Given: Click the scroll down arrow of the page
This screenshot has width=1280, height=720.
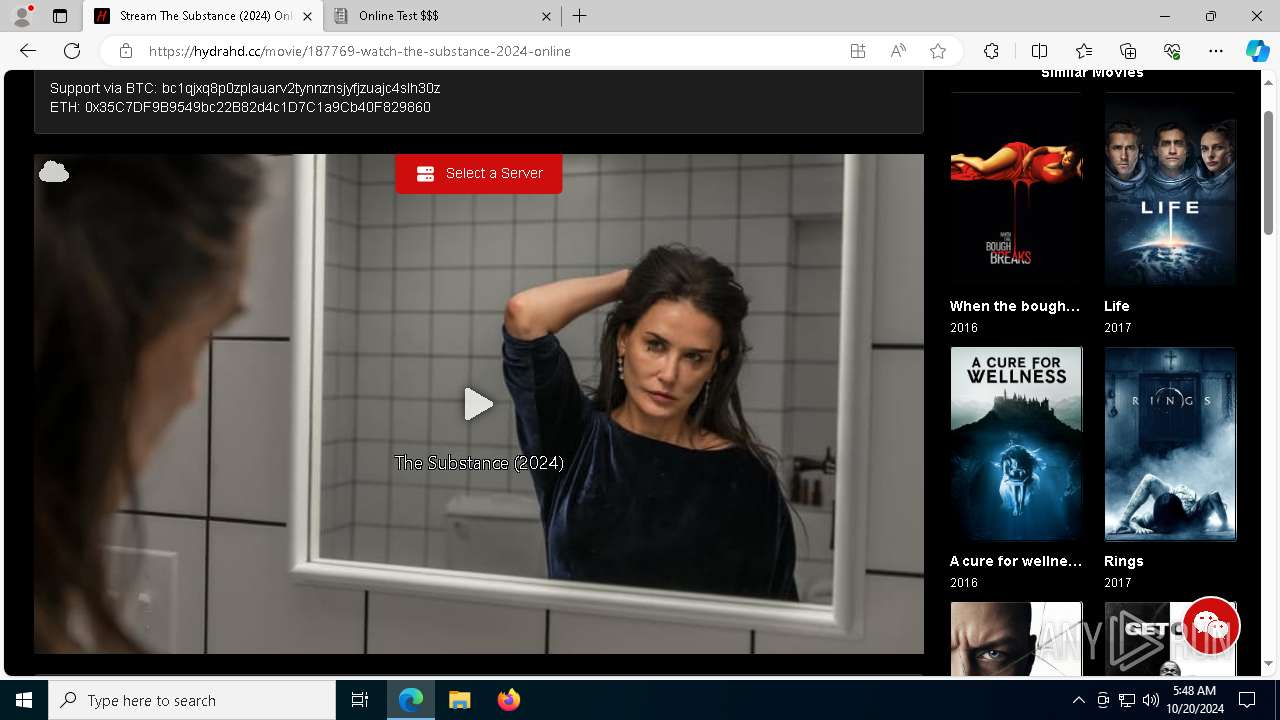Looking at the screenshot, I should pos(1269,663).
